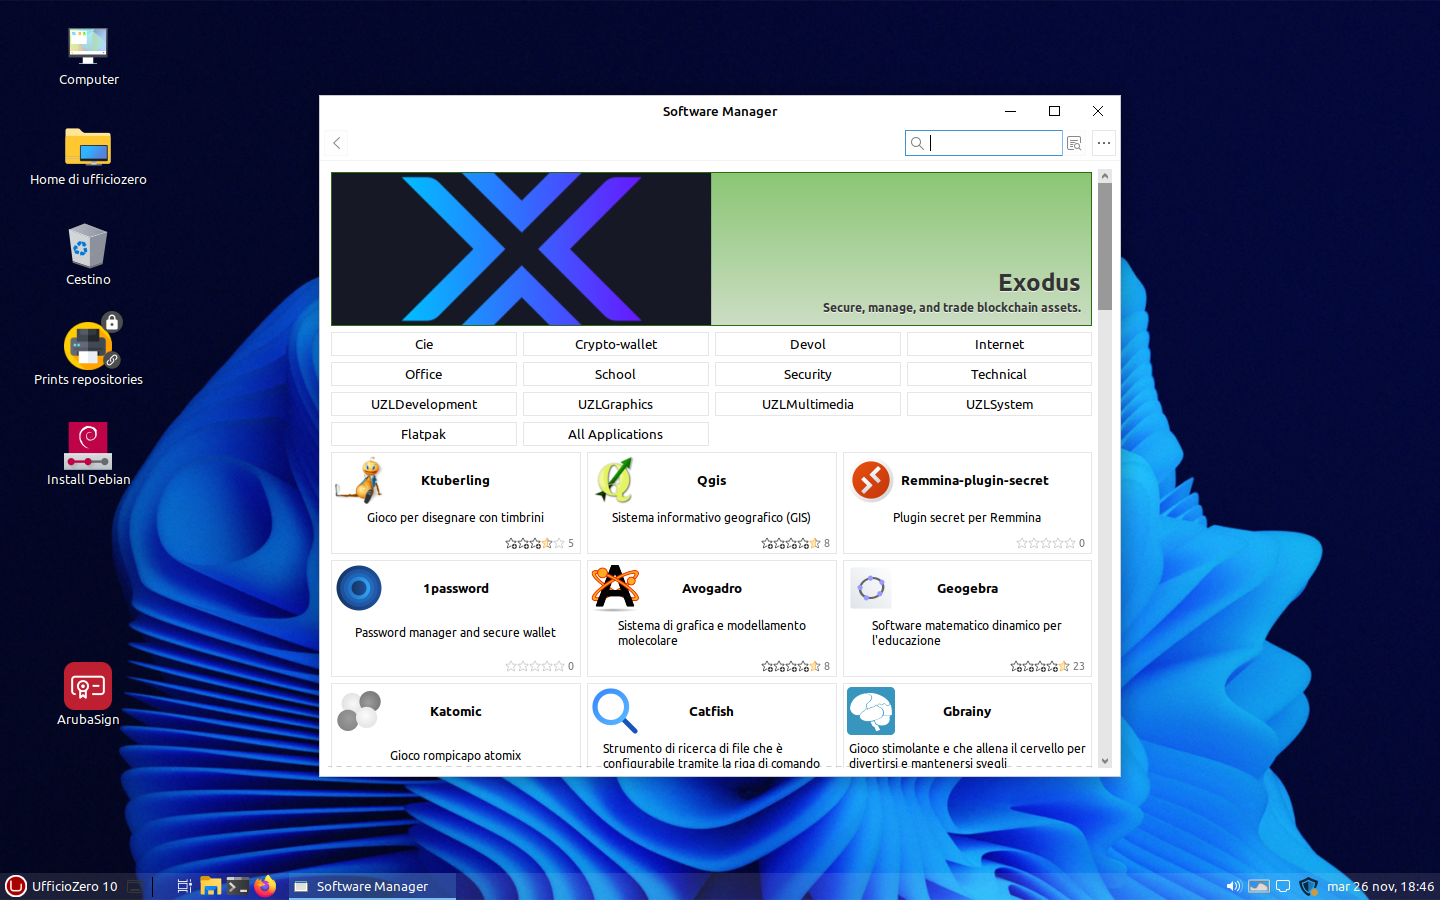The image size is (1440, 900).
Task: Open the UZLSystem category
Action: click(999, 404)
